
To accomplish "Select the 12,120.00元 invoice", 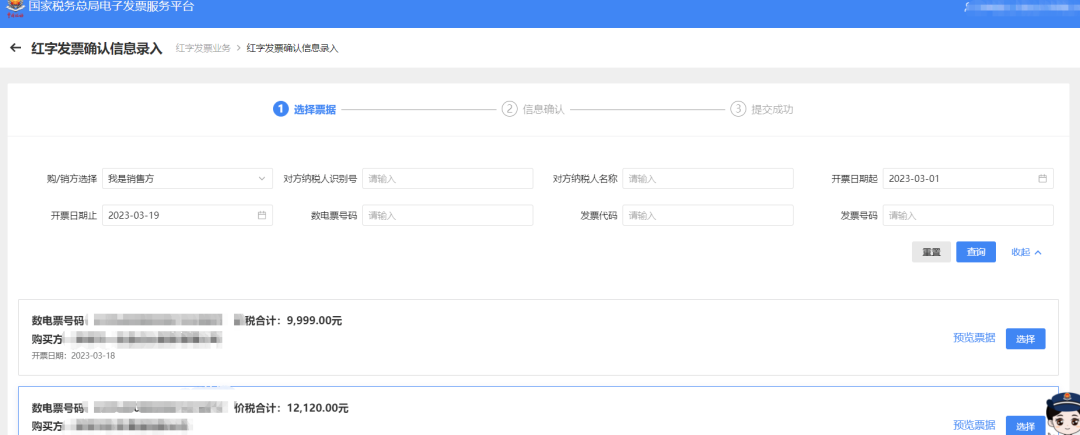I will point(1026,425).
